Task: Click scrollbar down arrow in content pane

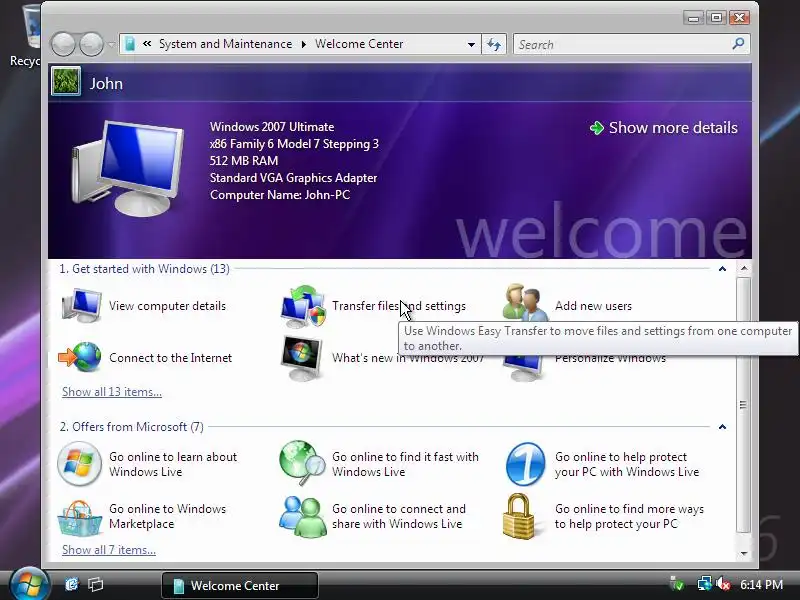Action: 744,553
